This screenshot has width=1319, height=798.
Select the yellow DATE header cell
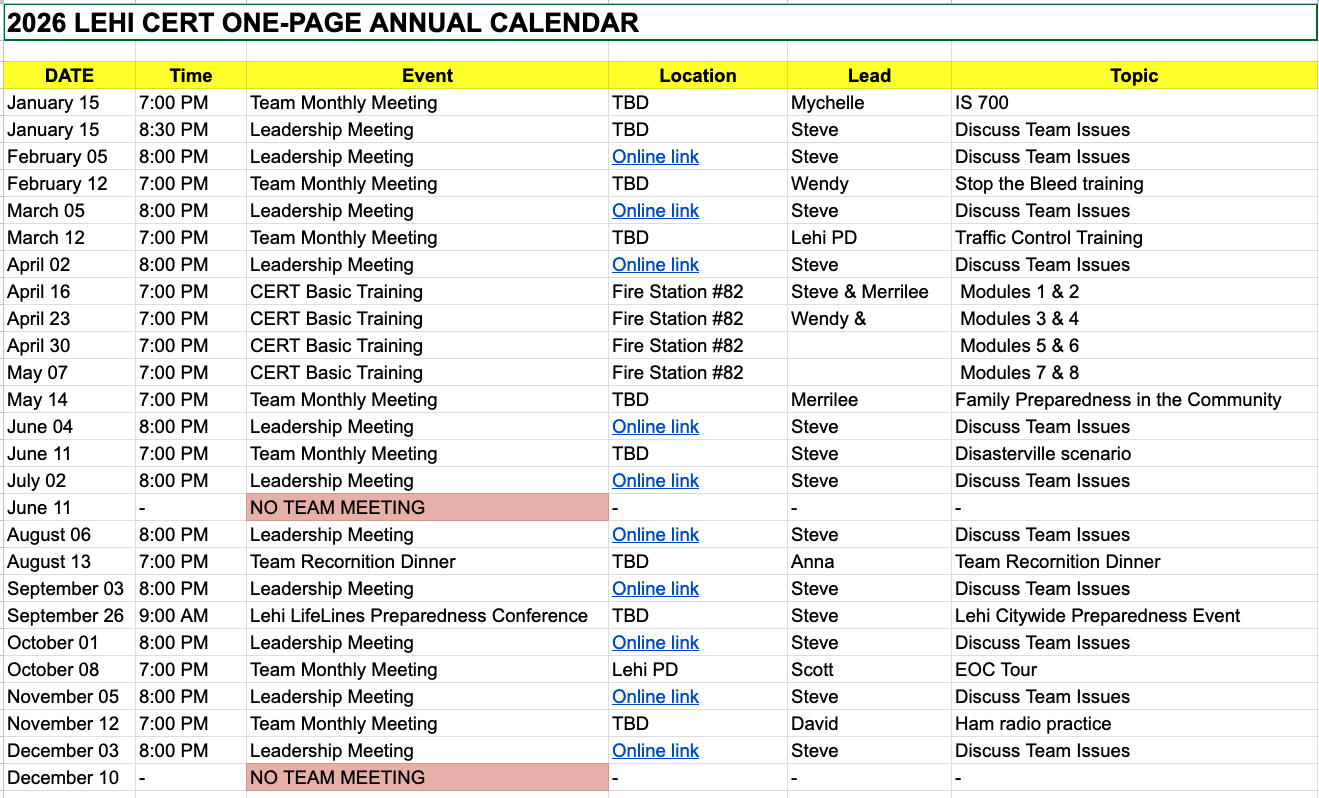click(69, 75)
